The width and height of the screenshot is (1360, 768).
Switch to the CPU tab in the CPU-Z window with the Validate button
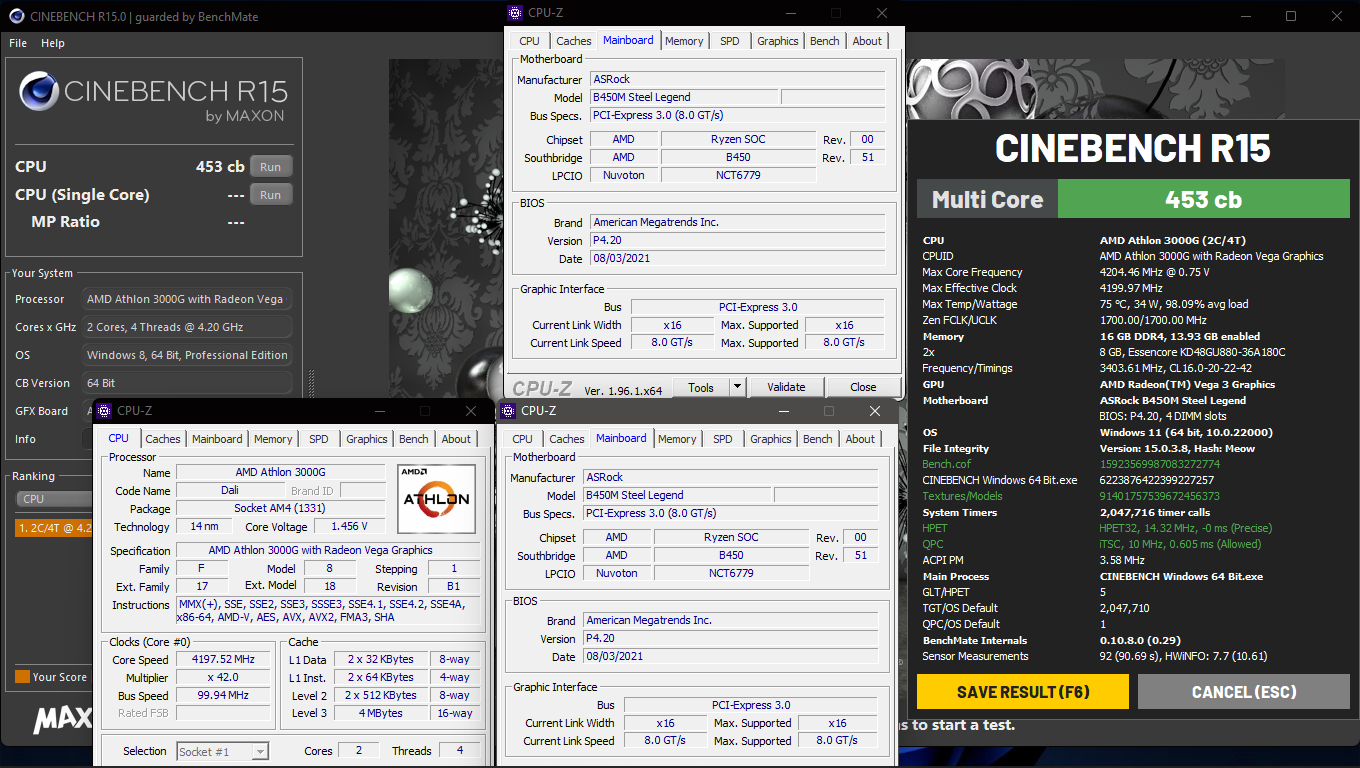point(530,41)
